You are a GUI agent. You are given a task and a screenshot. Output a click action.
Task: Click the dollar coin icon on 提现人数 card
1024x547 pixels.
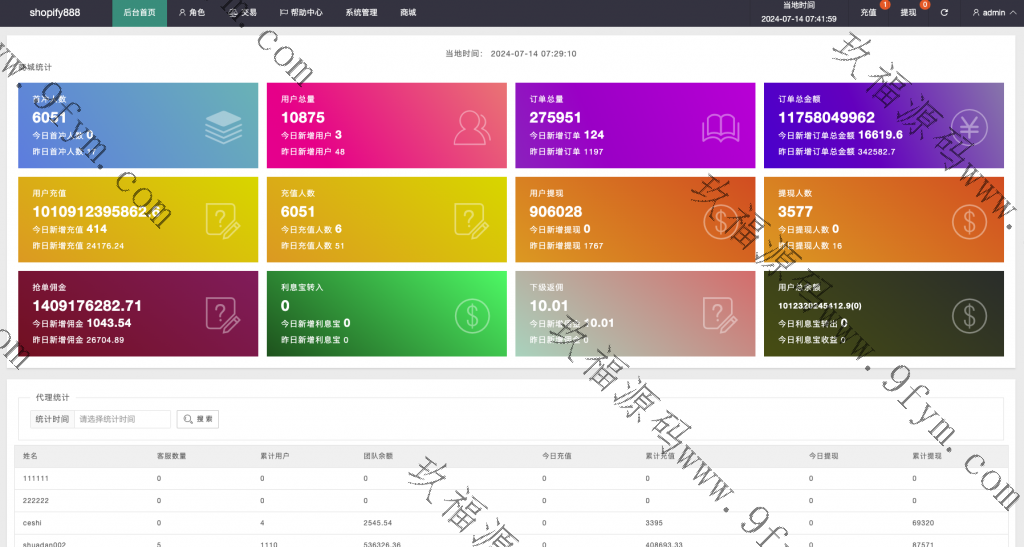(x=969, y=220)
